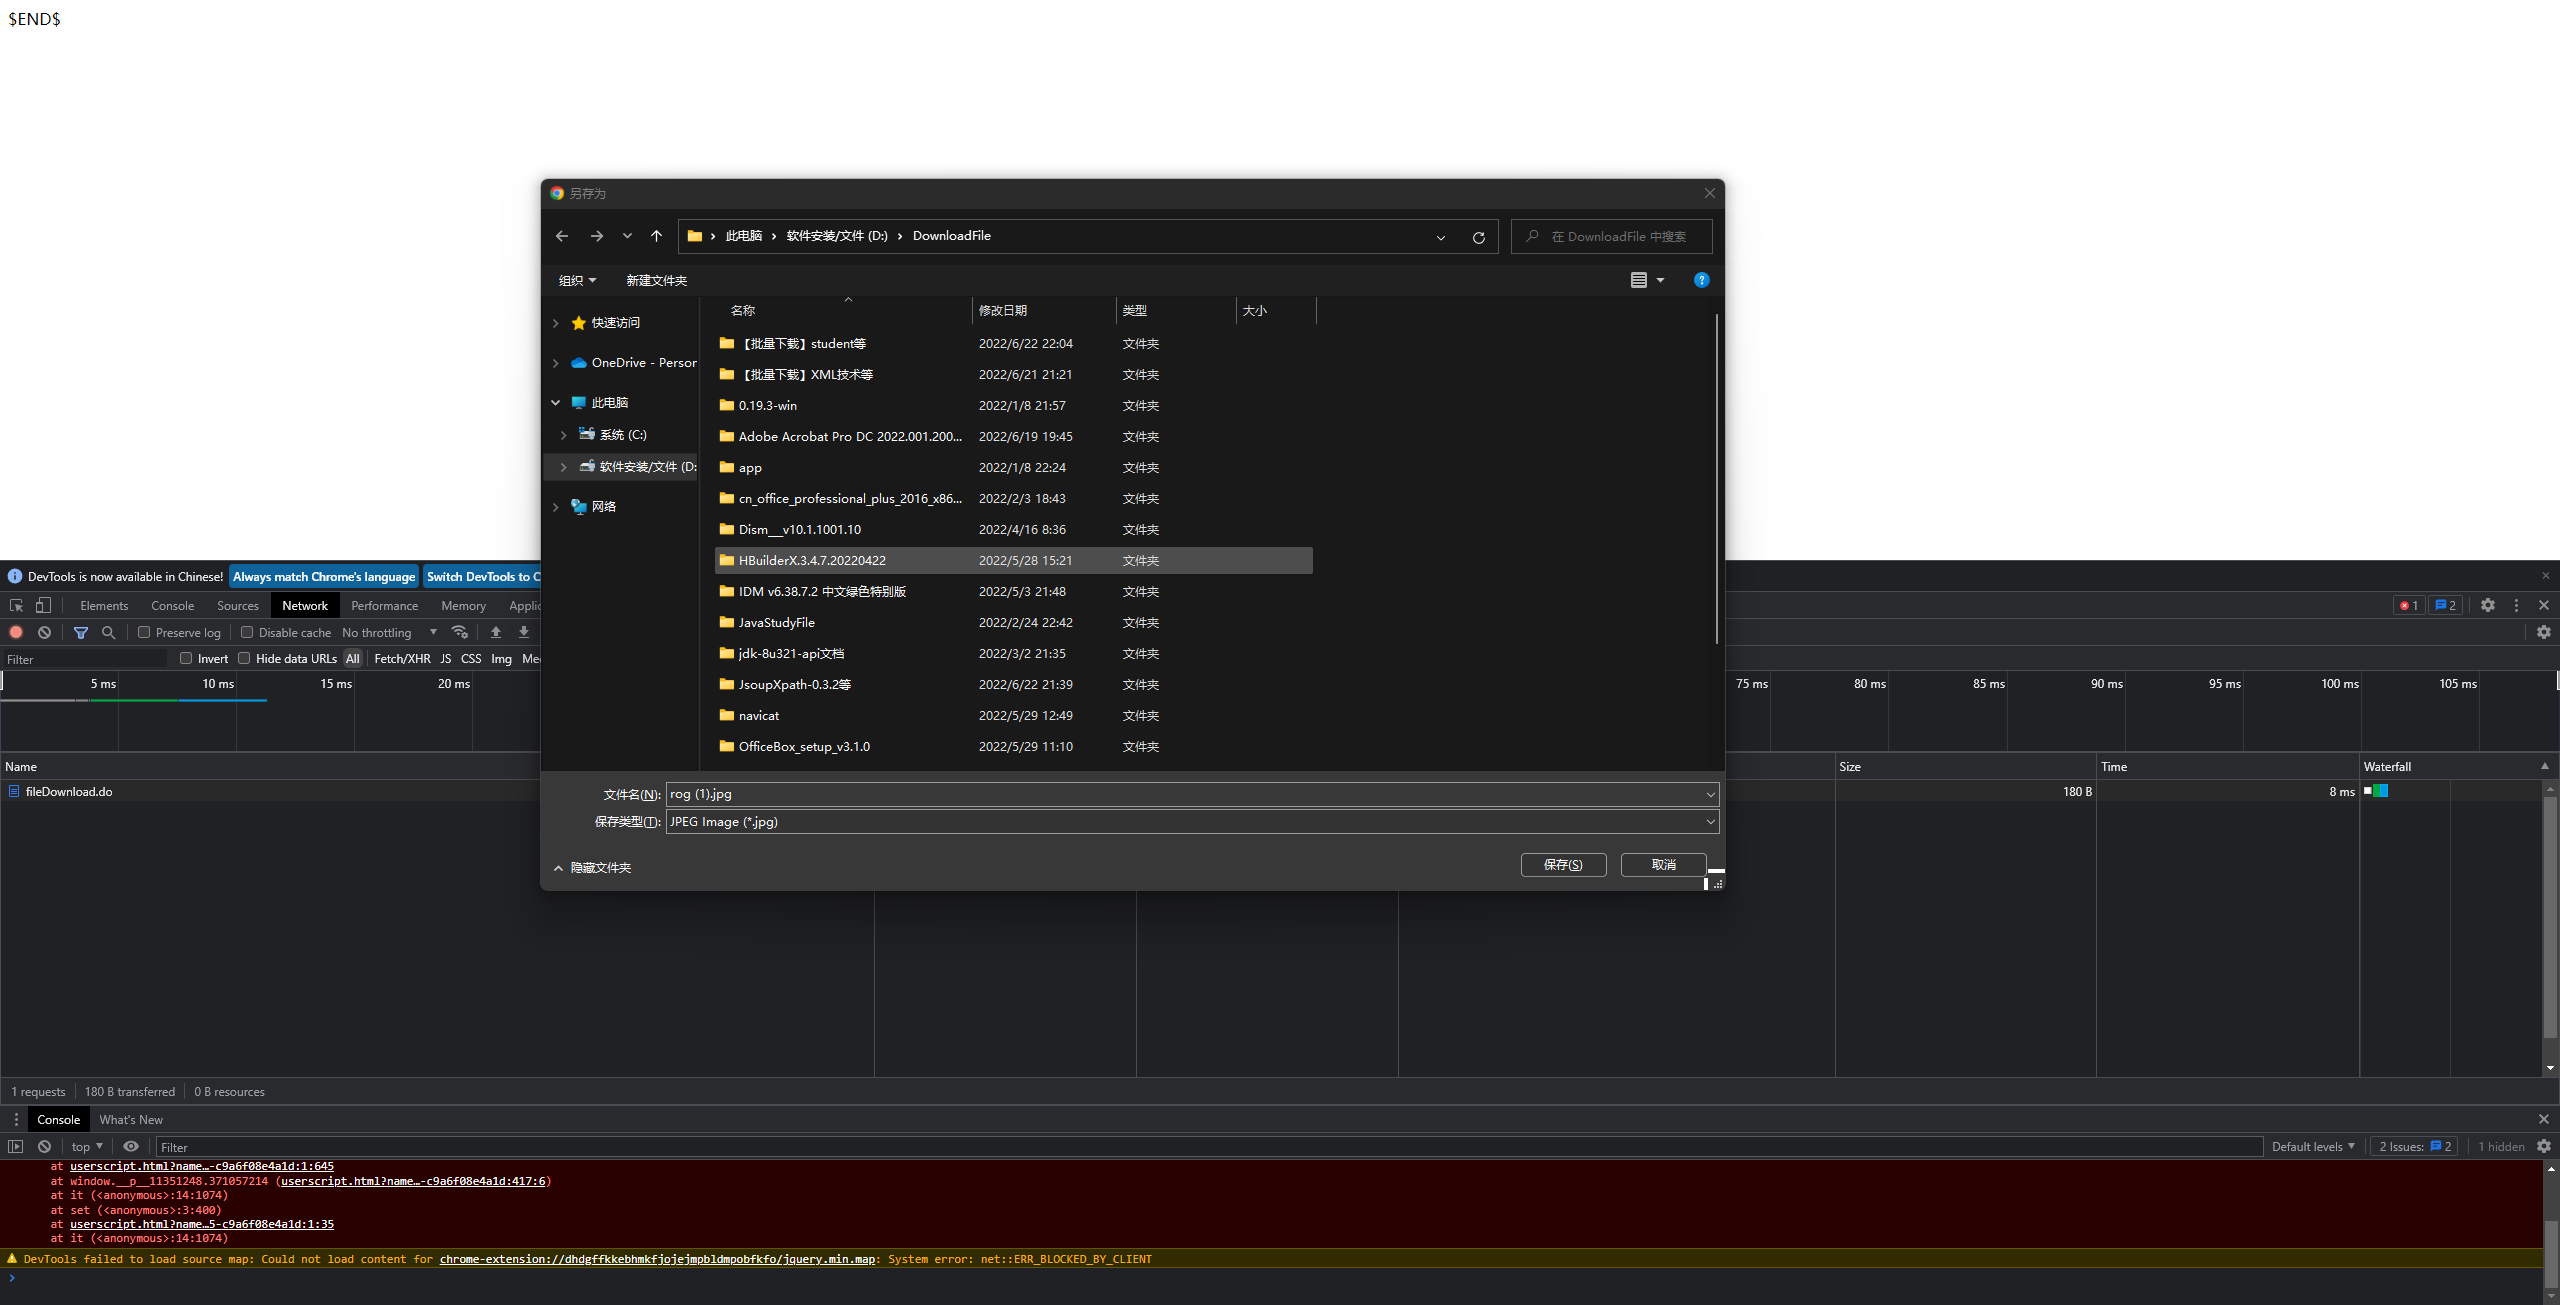
Task: Expand the Quick Access tree node
Action: click(556, 323)
